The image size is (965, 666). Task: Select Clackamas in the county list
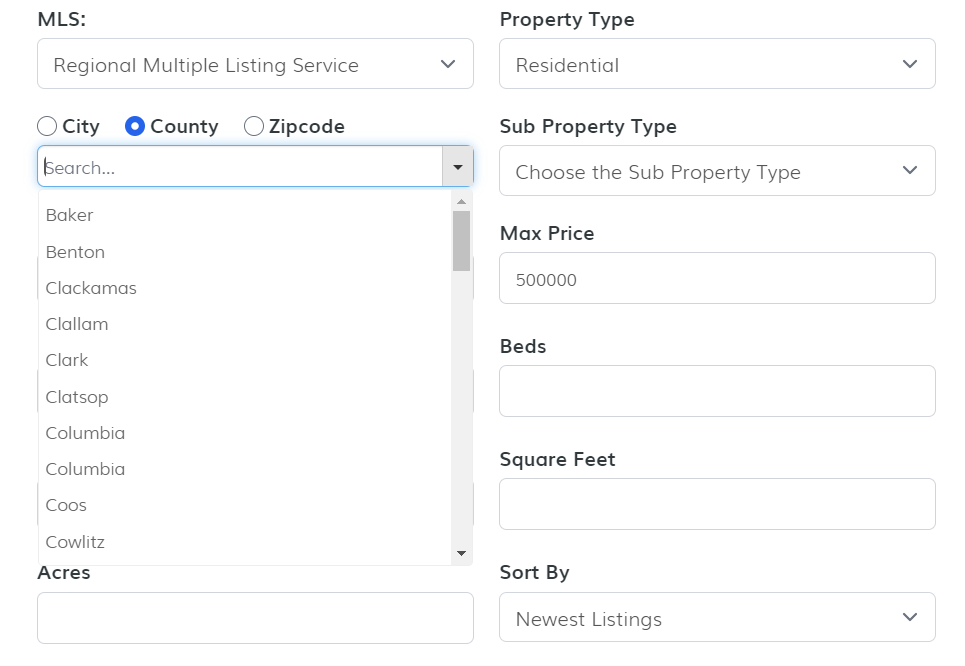pyautogui.click(x=91, y=288)
